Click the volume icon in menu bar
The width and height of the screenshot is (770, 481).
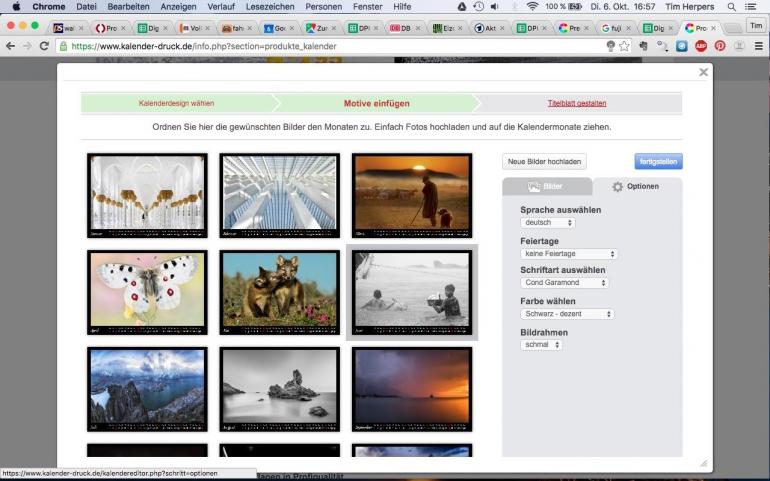(x=495, y=6)
